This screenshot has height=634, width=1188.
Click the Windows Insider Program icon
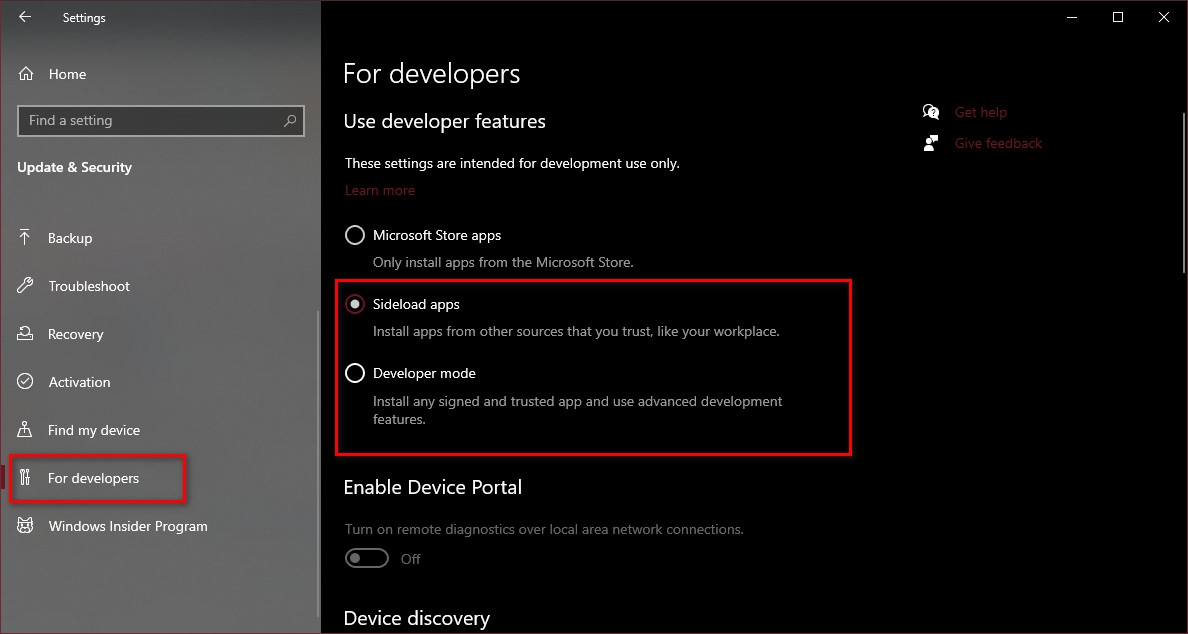(27, 526)
